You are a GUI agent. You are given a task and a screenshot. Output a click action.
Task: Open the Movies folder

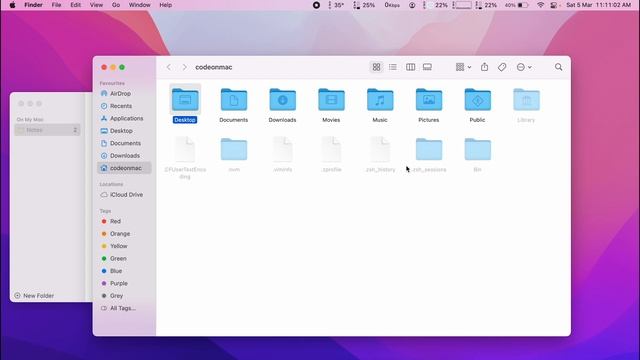tap(331, 100)
